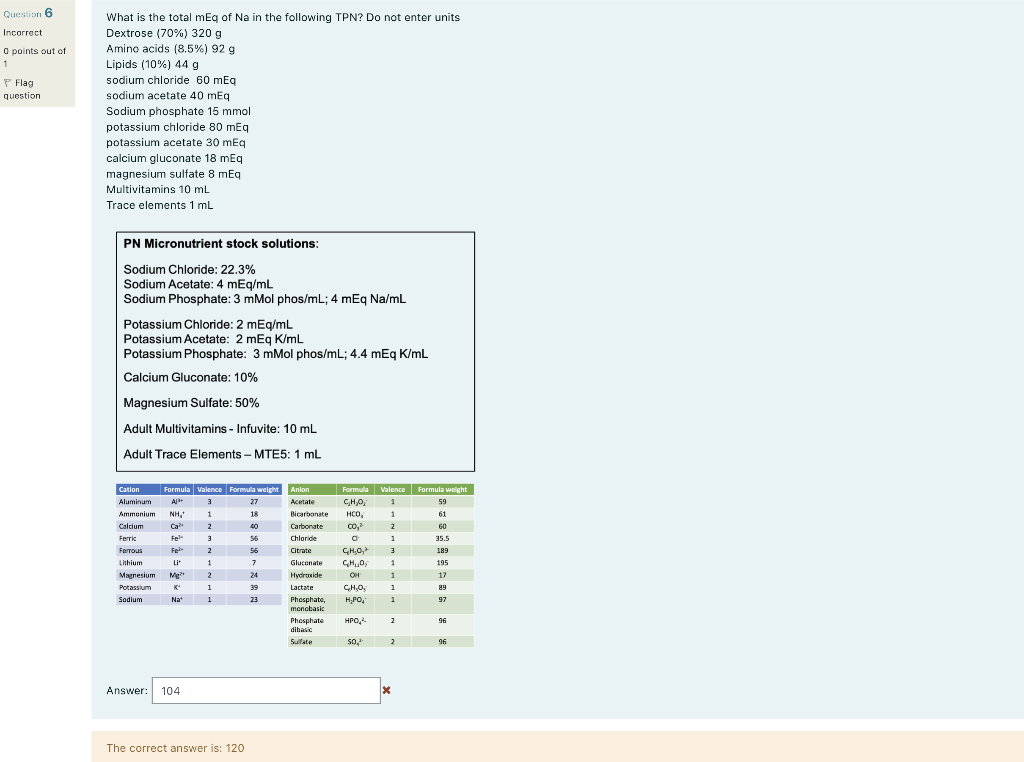Click the line "potassium acetate 30 mEq"
This screenshot has width=1024, height=762.
coord(176,143)
